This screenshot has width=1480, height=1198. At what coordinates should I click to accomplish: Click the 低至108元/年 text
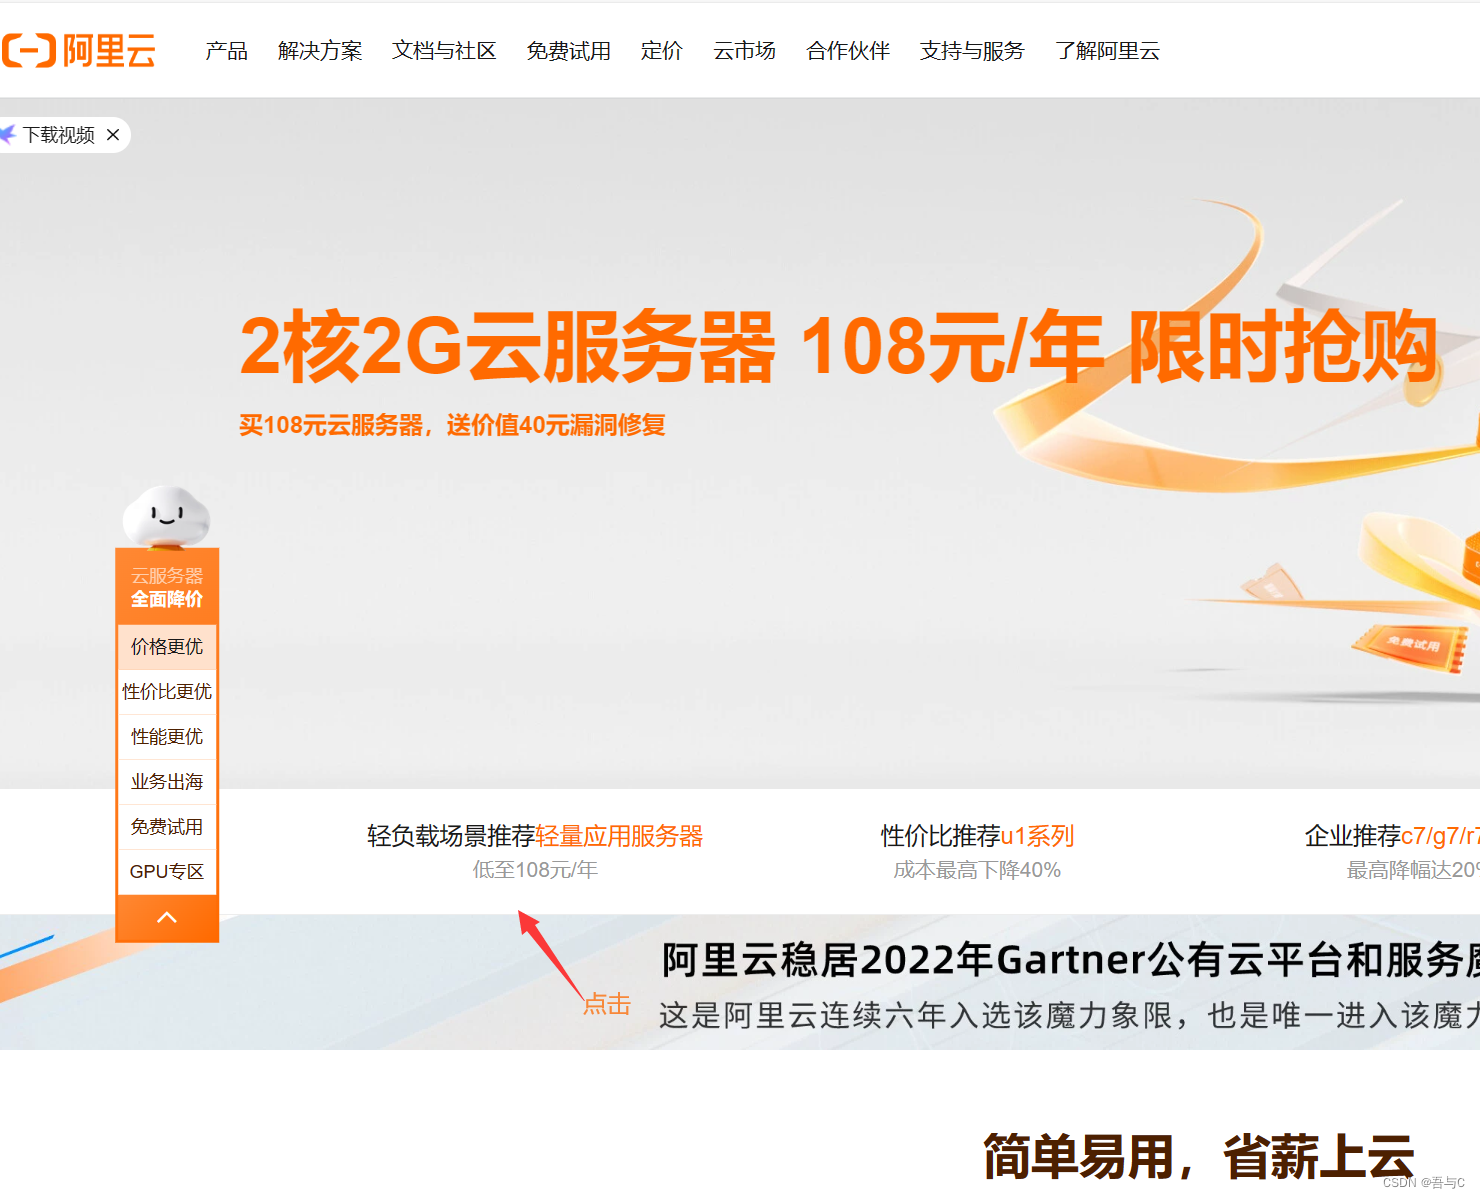tap(535, 870)
